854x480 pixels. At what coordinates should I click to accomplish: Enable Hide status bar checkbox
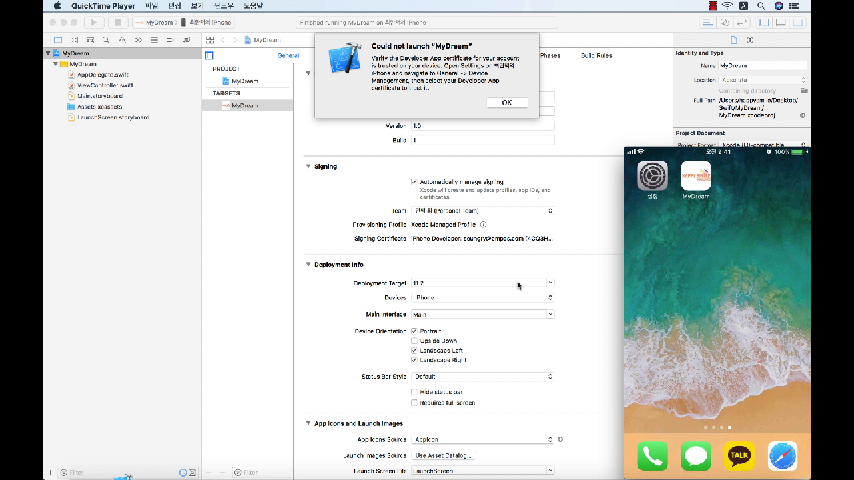click(x=414, y=392)
